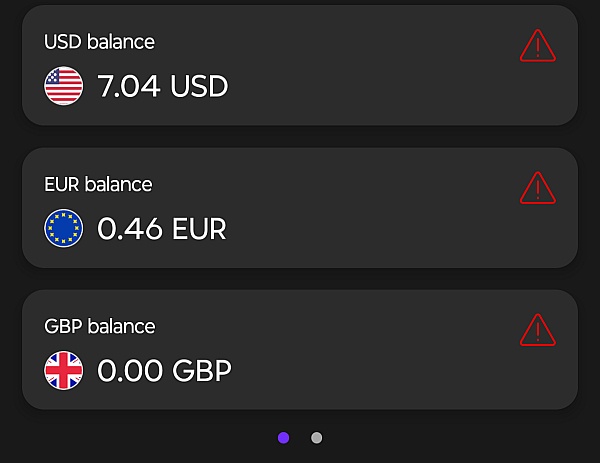600x463 pixels.
Task: Click the USD balance warning triangle
Action: [x=537, y=46]
